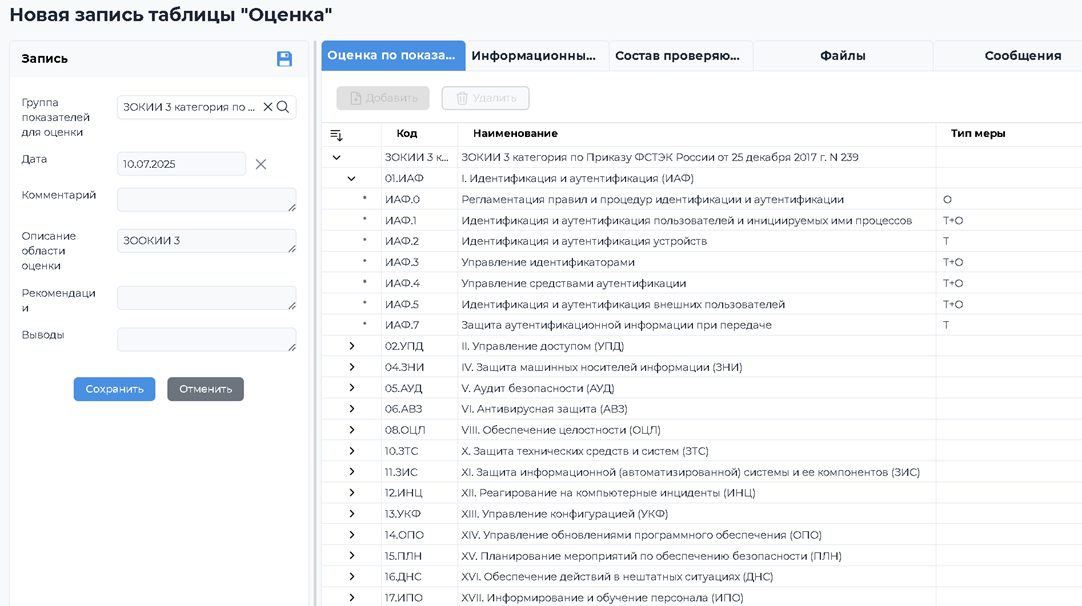Clear the date field with the X icon
Screen dimensions: 1082x606
coord(261,164)
